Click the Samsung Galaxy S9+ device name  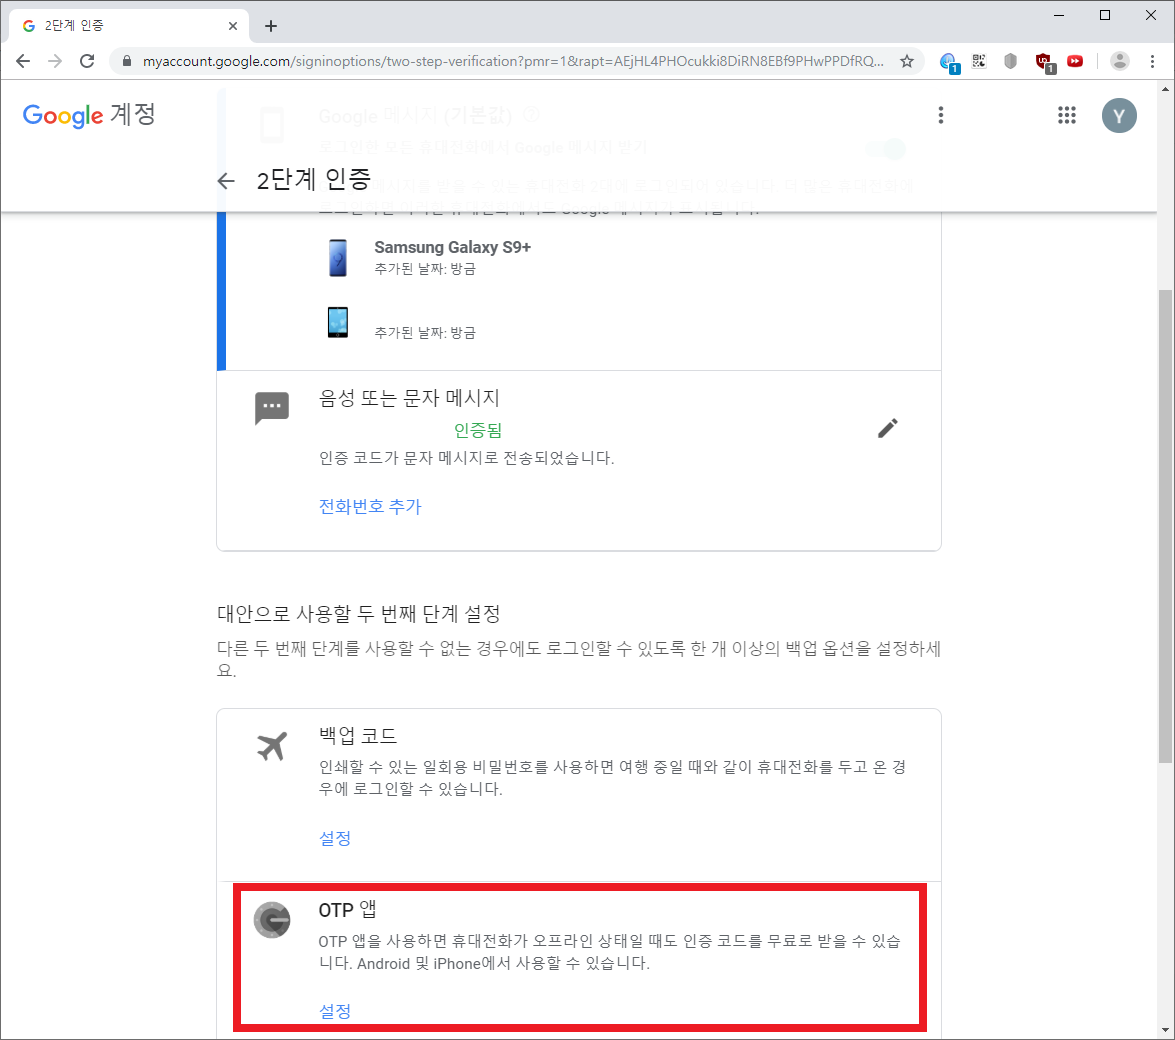pos(453,247)
